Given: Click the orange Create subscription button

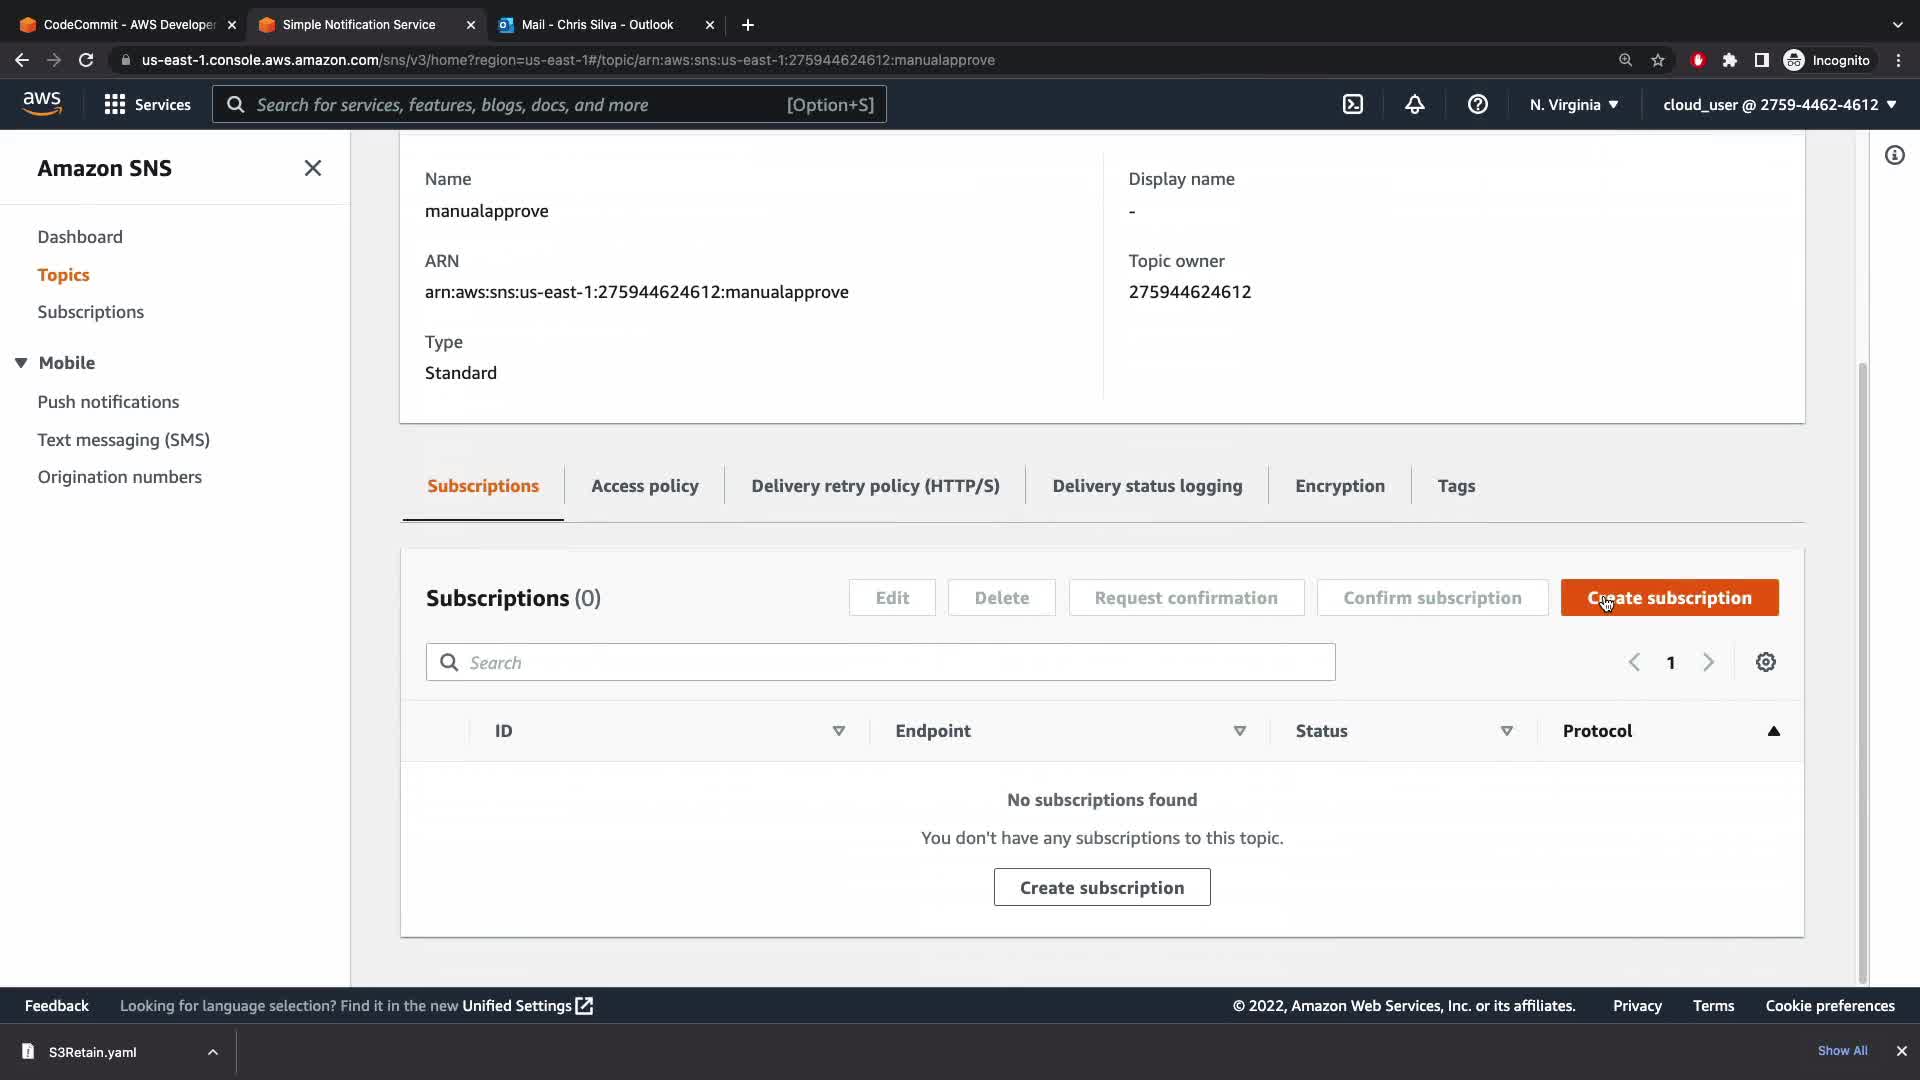Looking at the screenshot, I should tap(1669, 598).
